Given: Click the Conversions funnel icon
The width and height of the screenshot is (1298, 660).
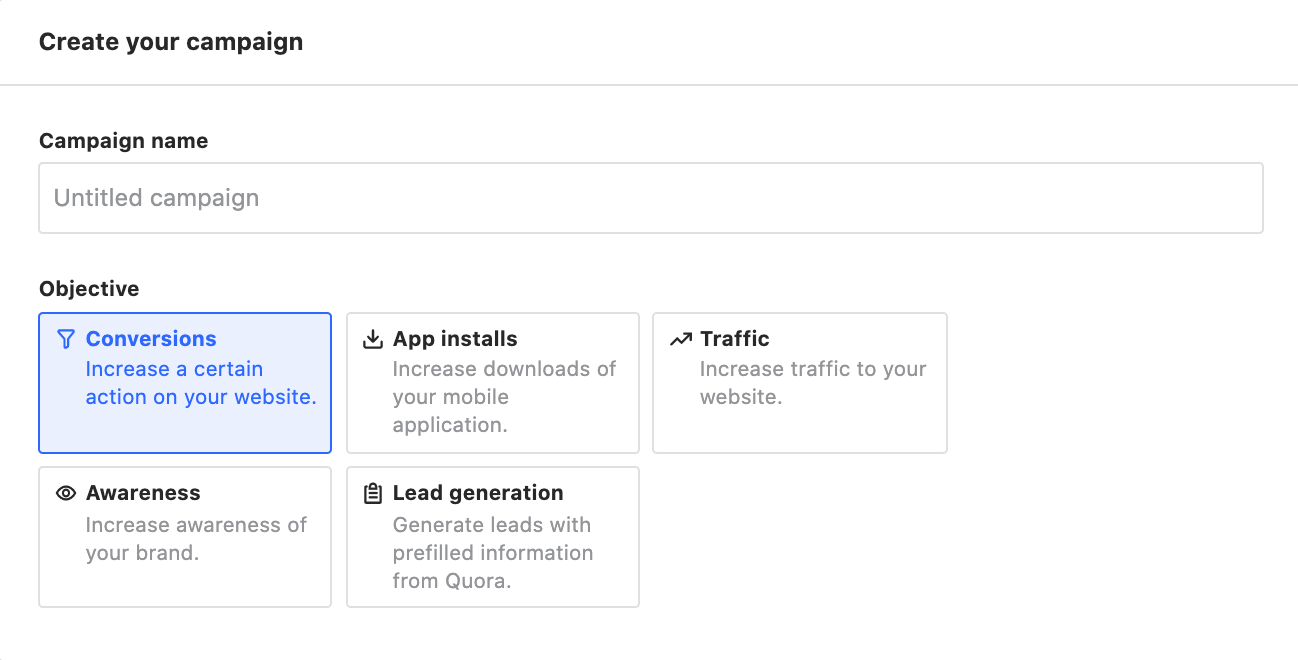Looking at the screenshot, I should [66, 339].
